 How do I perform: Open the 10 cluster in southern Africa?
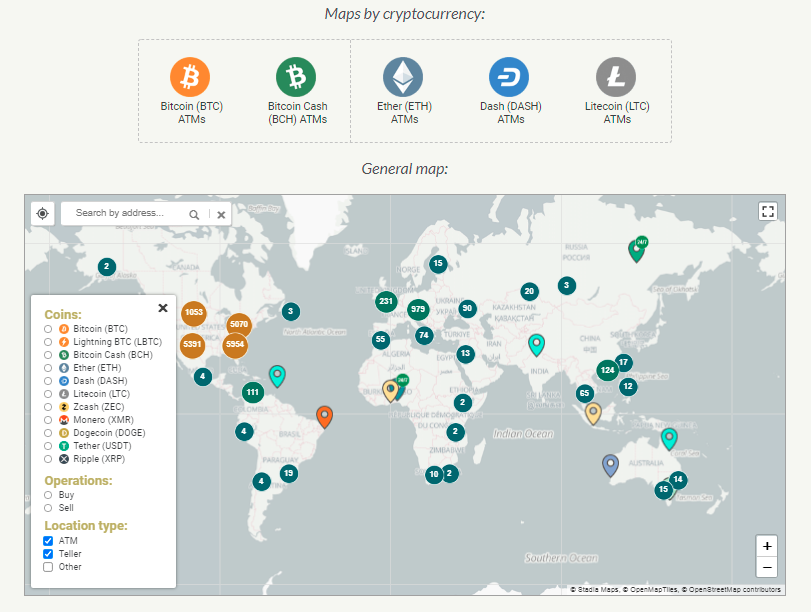[x=433, y=474]
